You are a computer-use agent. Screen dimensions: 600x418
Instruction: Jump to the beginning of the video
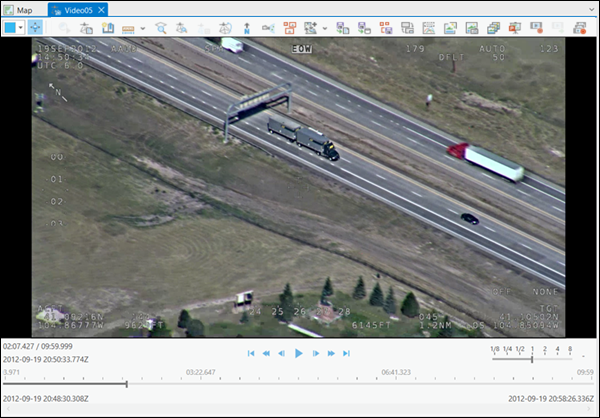click(252, 353)
